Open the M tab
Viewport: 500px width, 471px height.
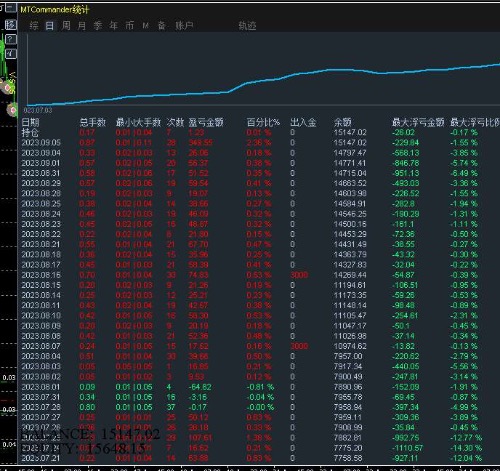click(x=146, y=26)
